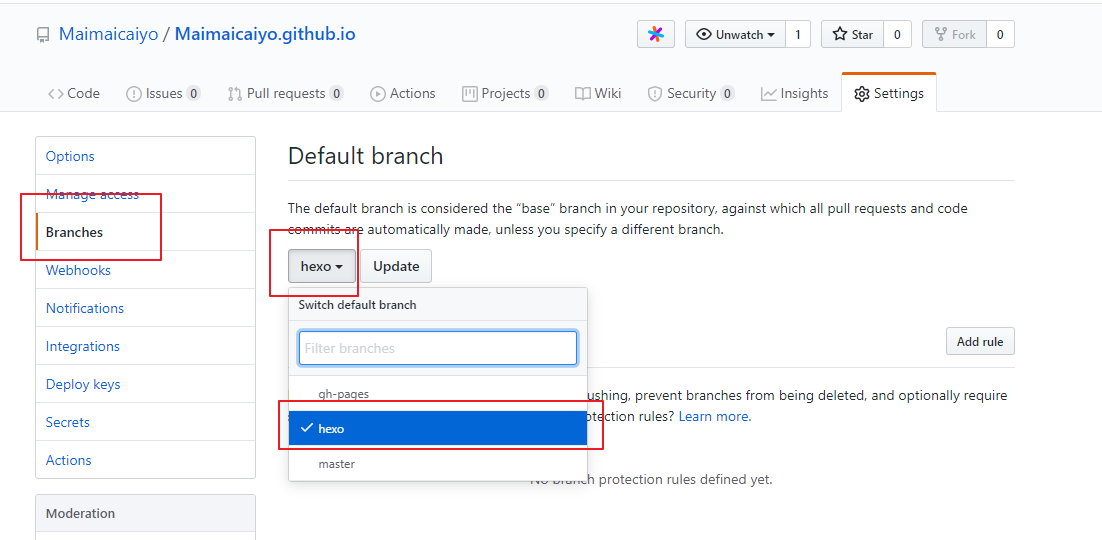Select the gh-pages branch option
Screen dimensions: 1102x540
tap(438, 394)
